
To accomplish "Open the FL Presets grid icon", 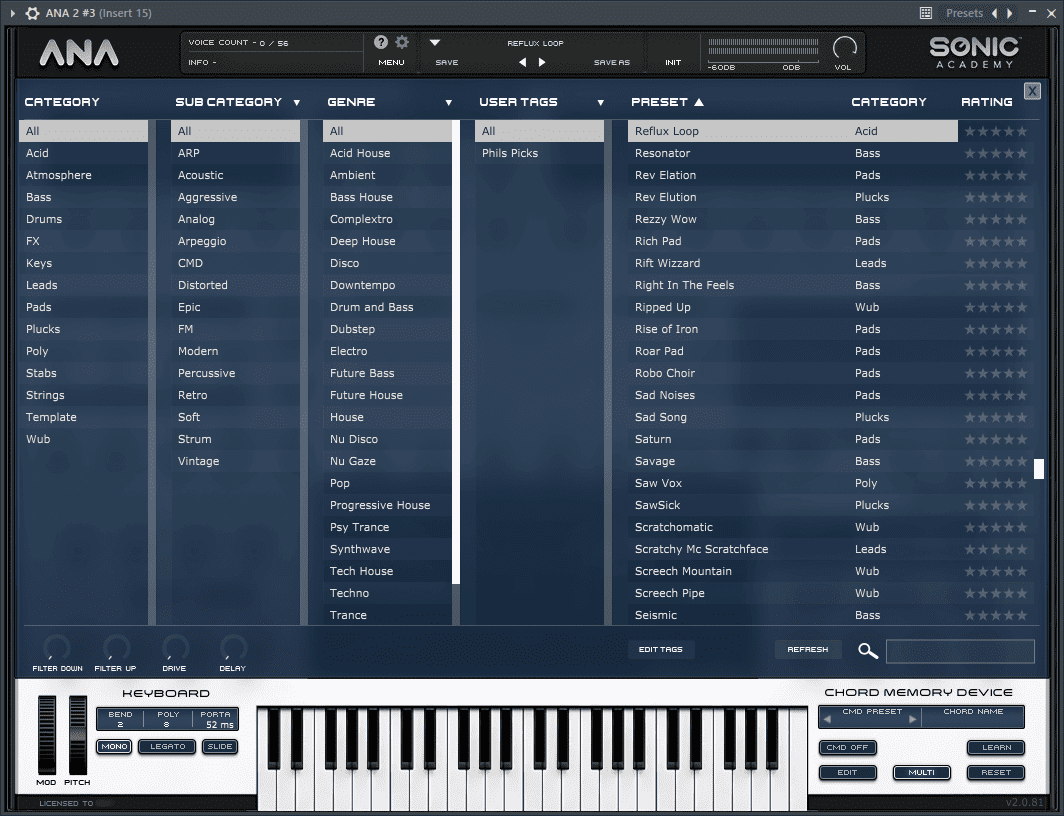I will point(926,13).
